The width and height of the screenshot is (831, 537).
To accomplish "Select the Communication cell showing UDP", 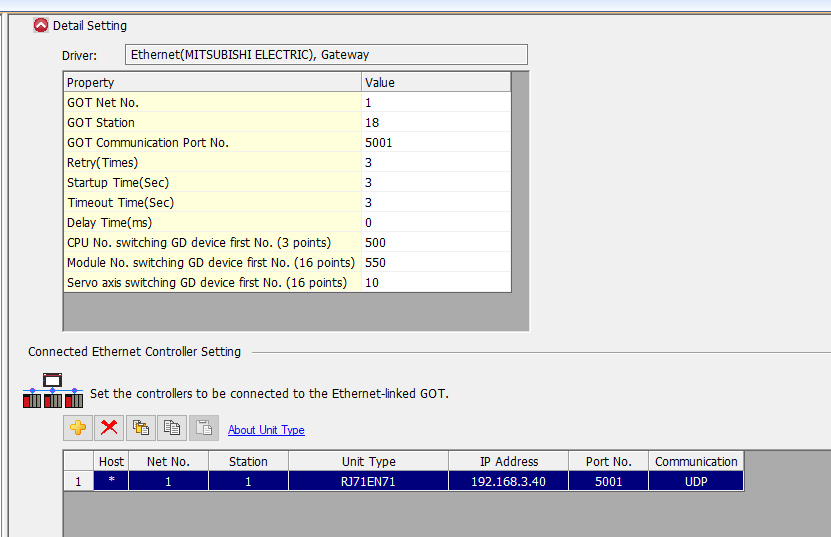I will [x=695, y=481].
